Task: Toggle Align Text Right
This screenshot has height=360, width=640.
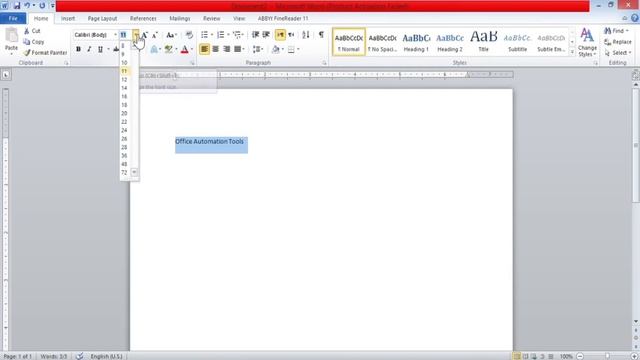Action: (x=227, y=49)
